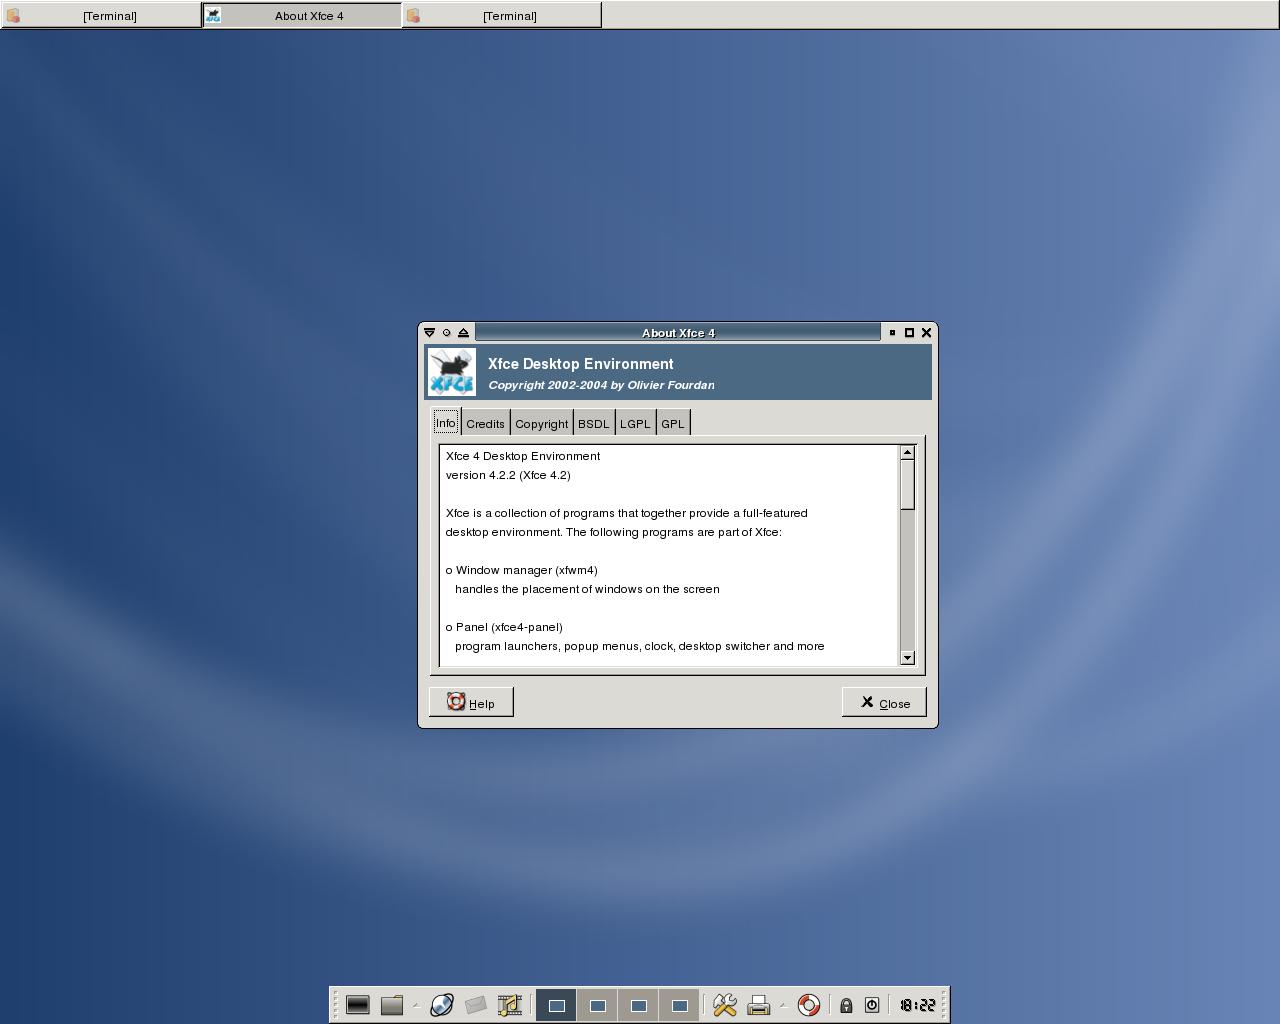Switch to the second Terminal taskbar item
The height and width of the screenshot is (1024, 1280).
tap(501, 15)
